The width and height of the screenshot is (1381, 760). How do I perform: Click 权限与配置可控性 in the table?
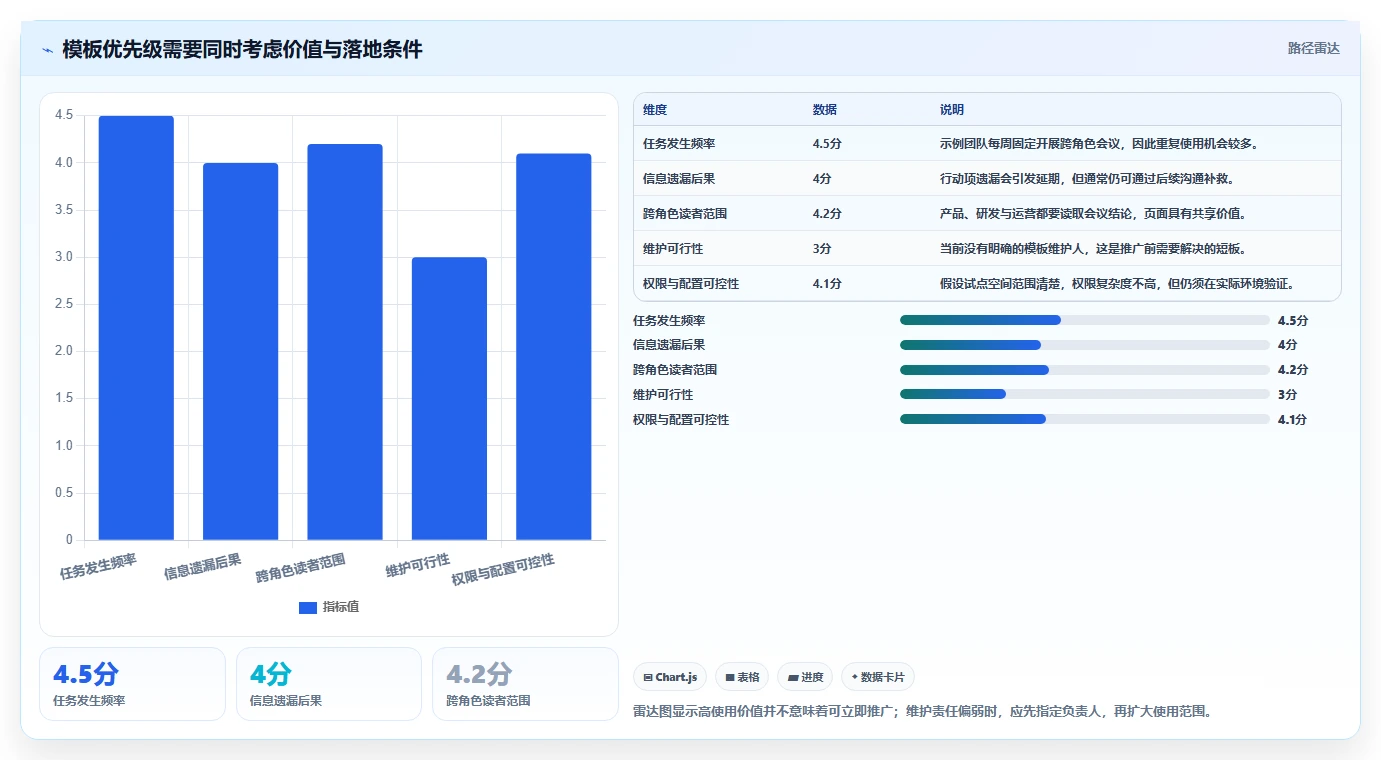click(691, 284)
